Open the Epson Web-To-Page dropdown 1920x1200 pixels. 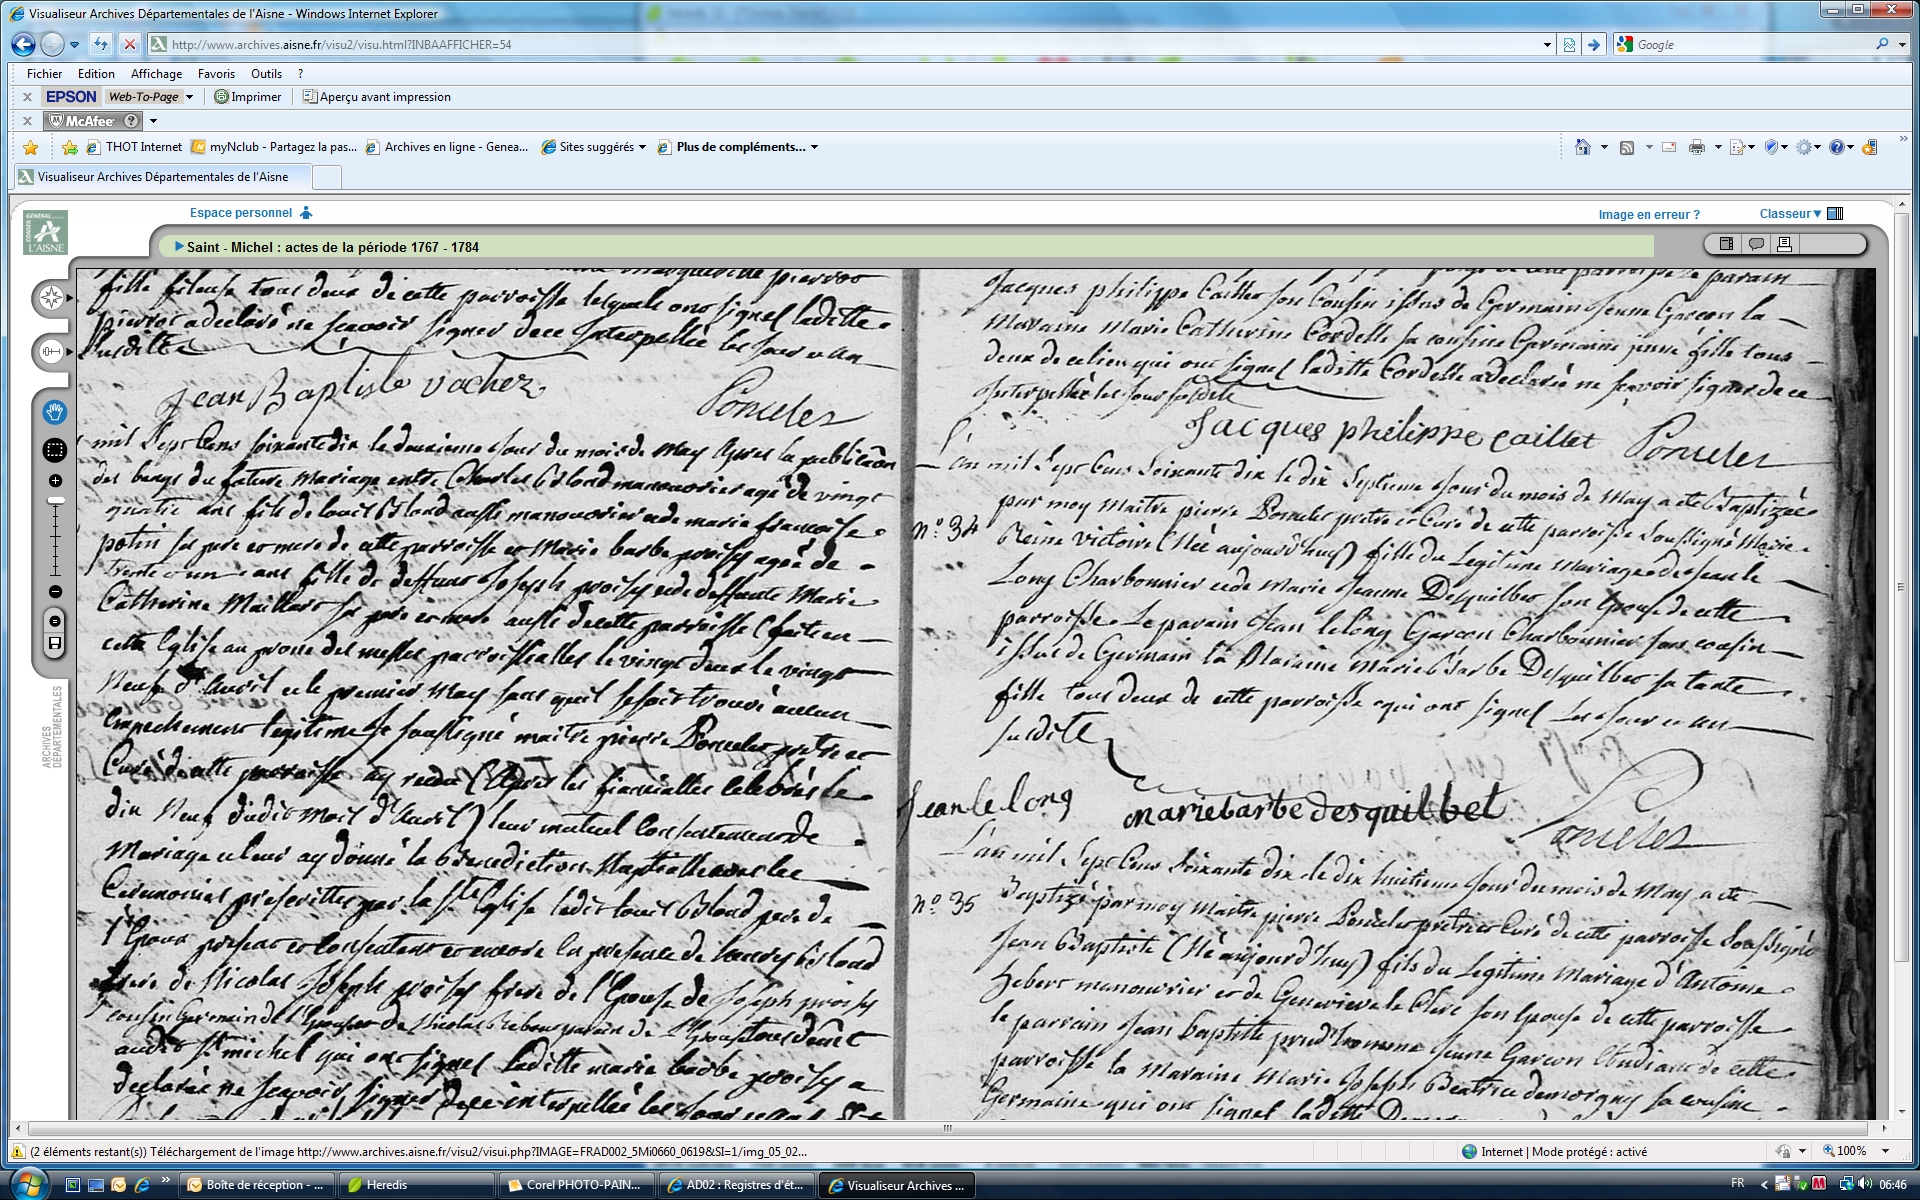[189, 97]
